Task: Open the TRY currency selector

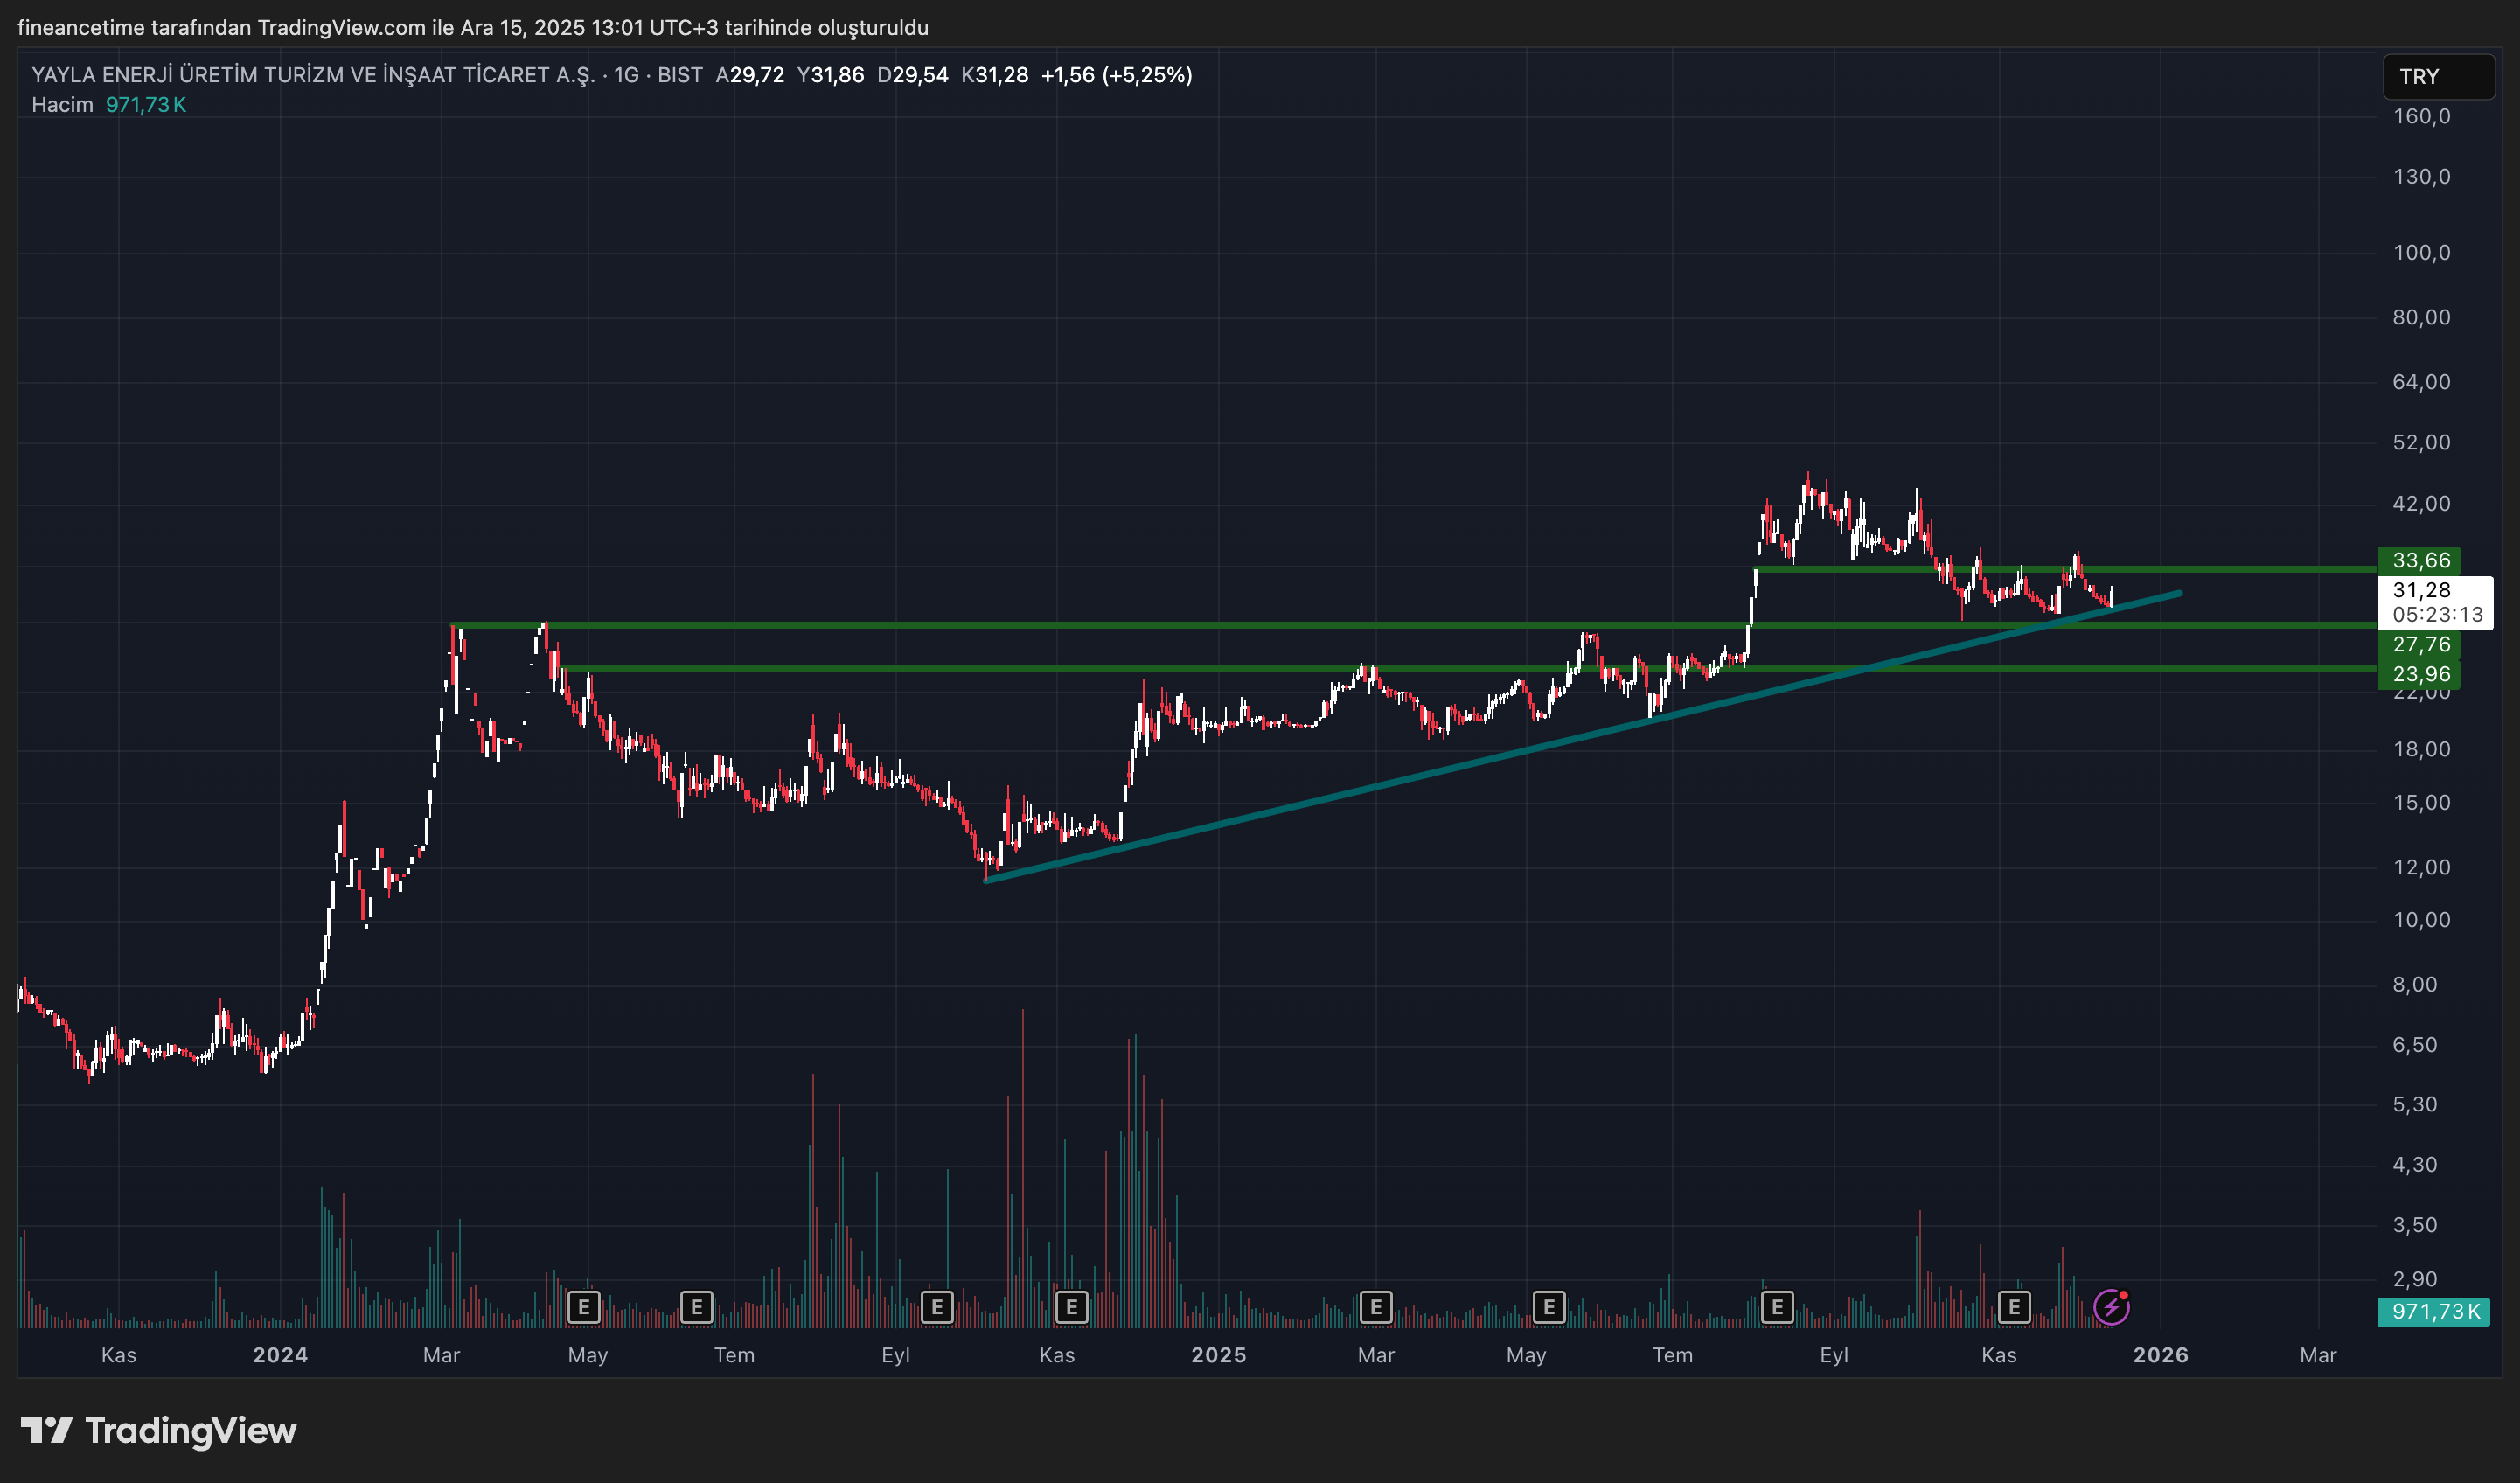Action: (x=2437, y=77)
